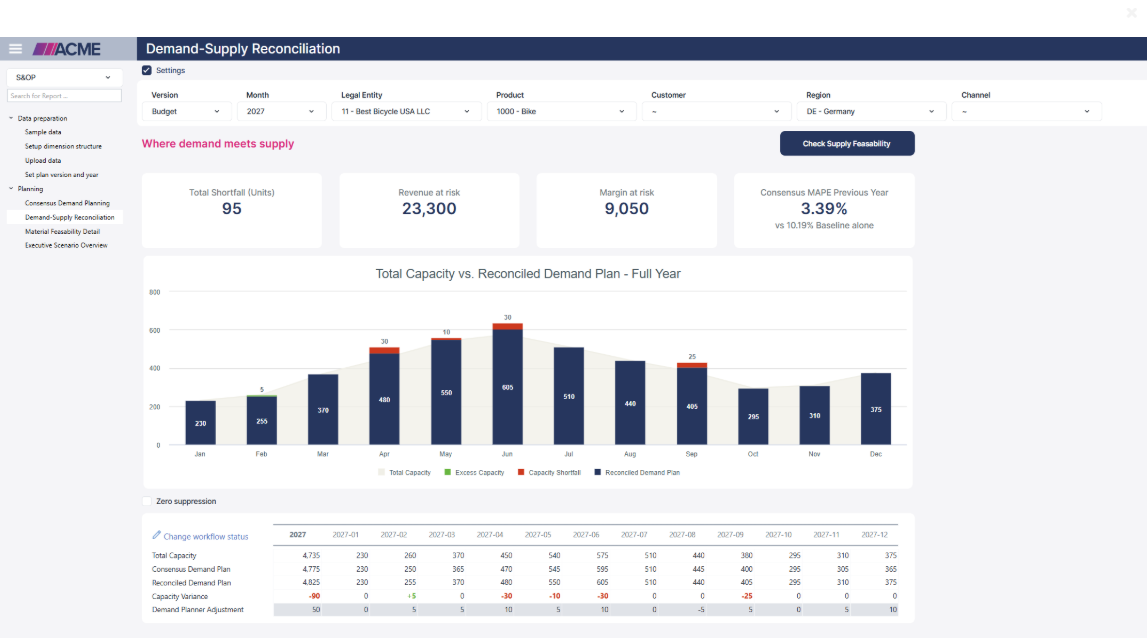Open the Version dropdown showing Budget
This screenshot has width=1147, height=638.
point(186,111)
